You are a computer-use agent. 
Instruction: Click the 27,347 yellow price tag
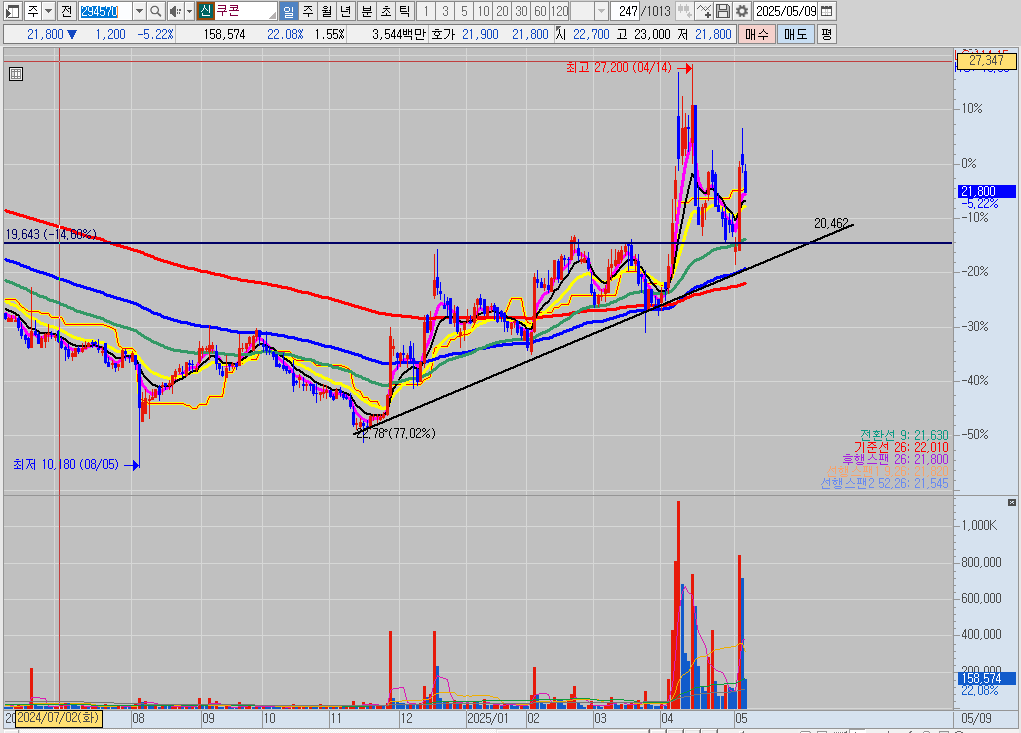click(986, 61)
